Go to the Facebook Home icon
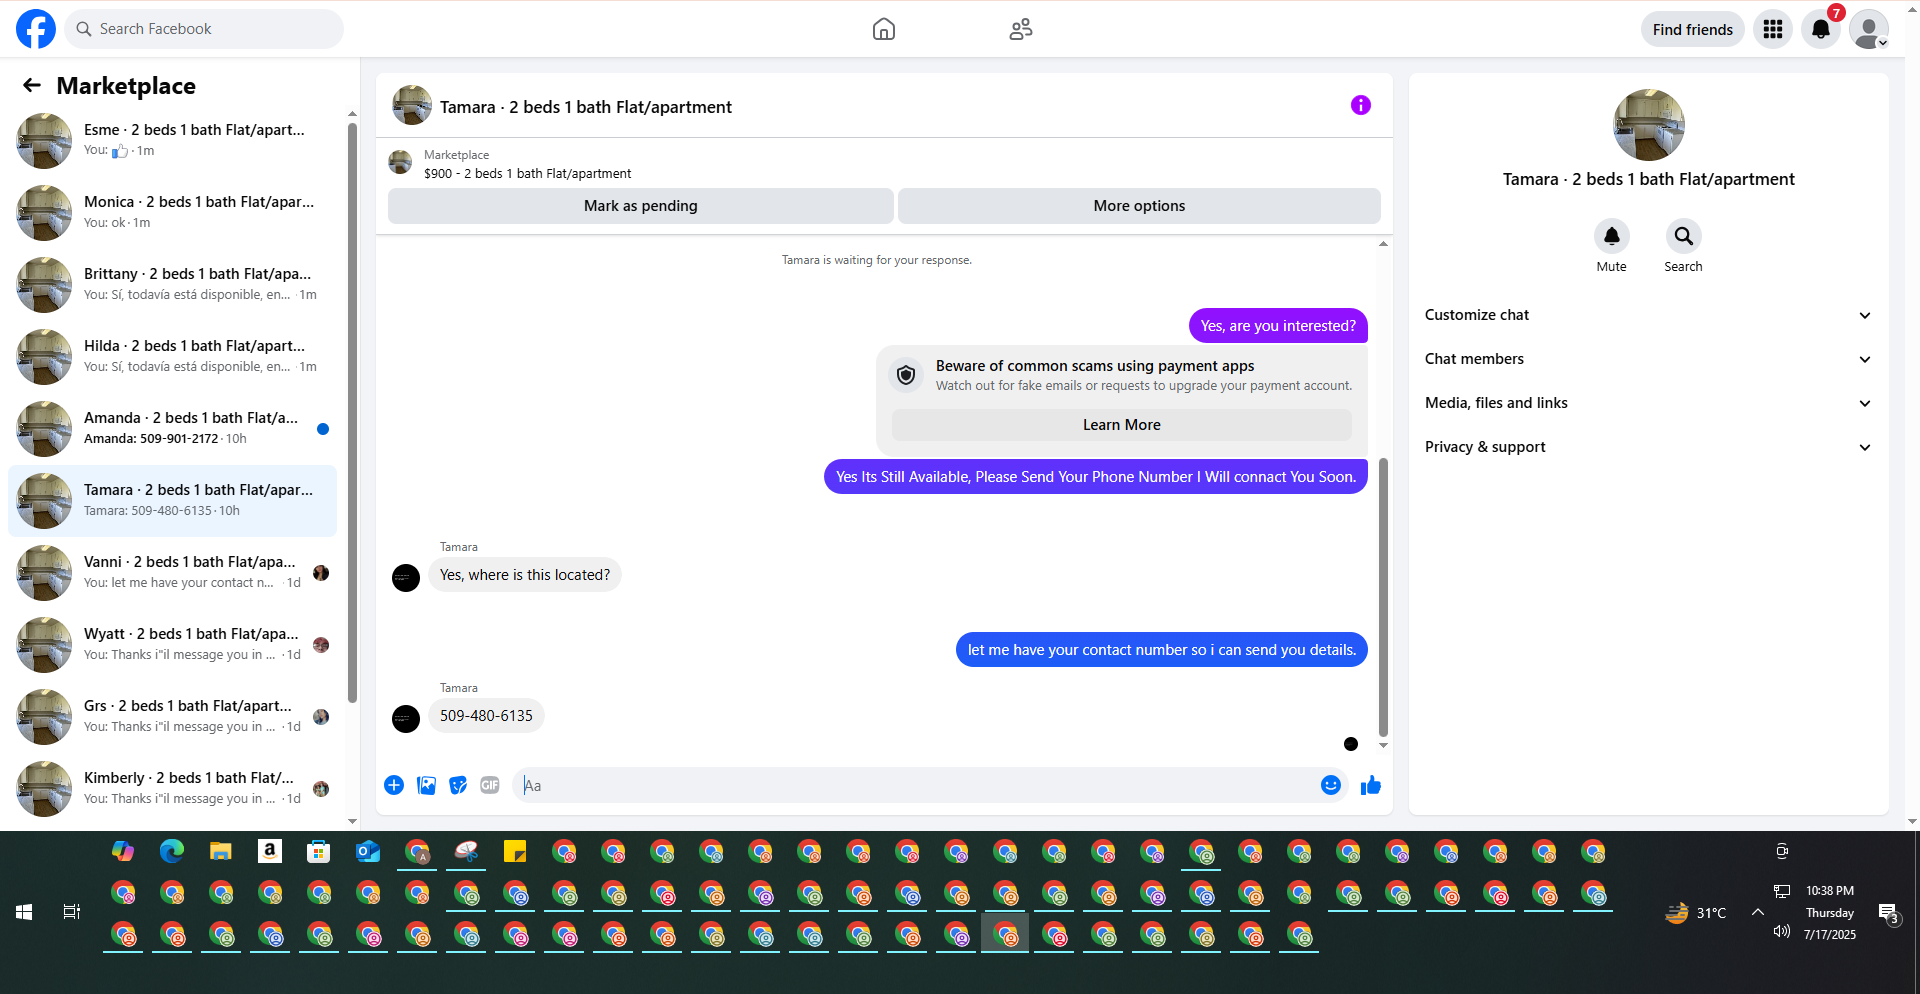This screenshot has height=994, width=1920. (x=884, y=29)
